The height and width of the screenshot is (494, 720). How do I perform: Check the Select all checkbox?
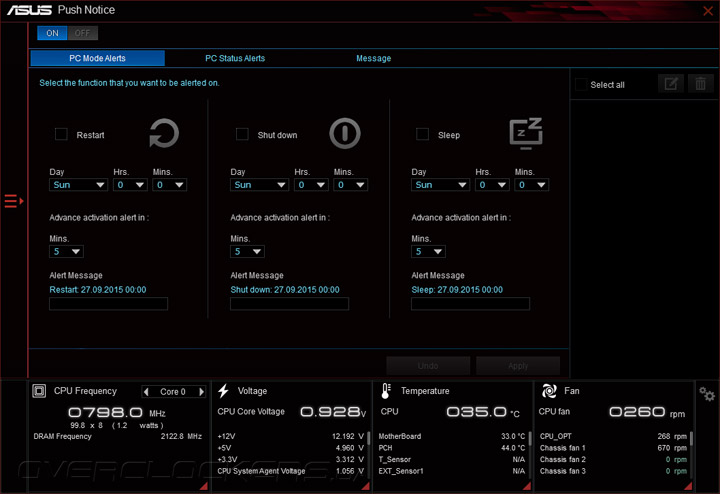tap(581, 84)
